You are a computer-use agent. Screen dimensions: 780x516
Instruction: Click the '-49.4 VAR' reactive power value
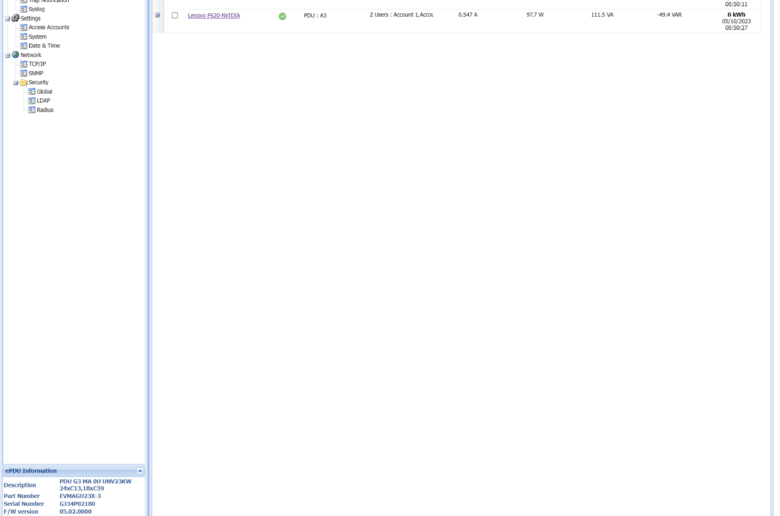point(669,15)
